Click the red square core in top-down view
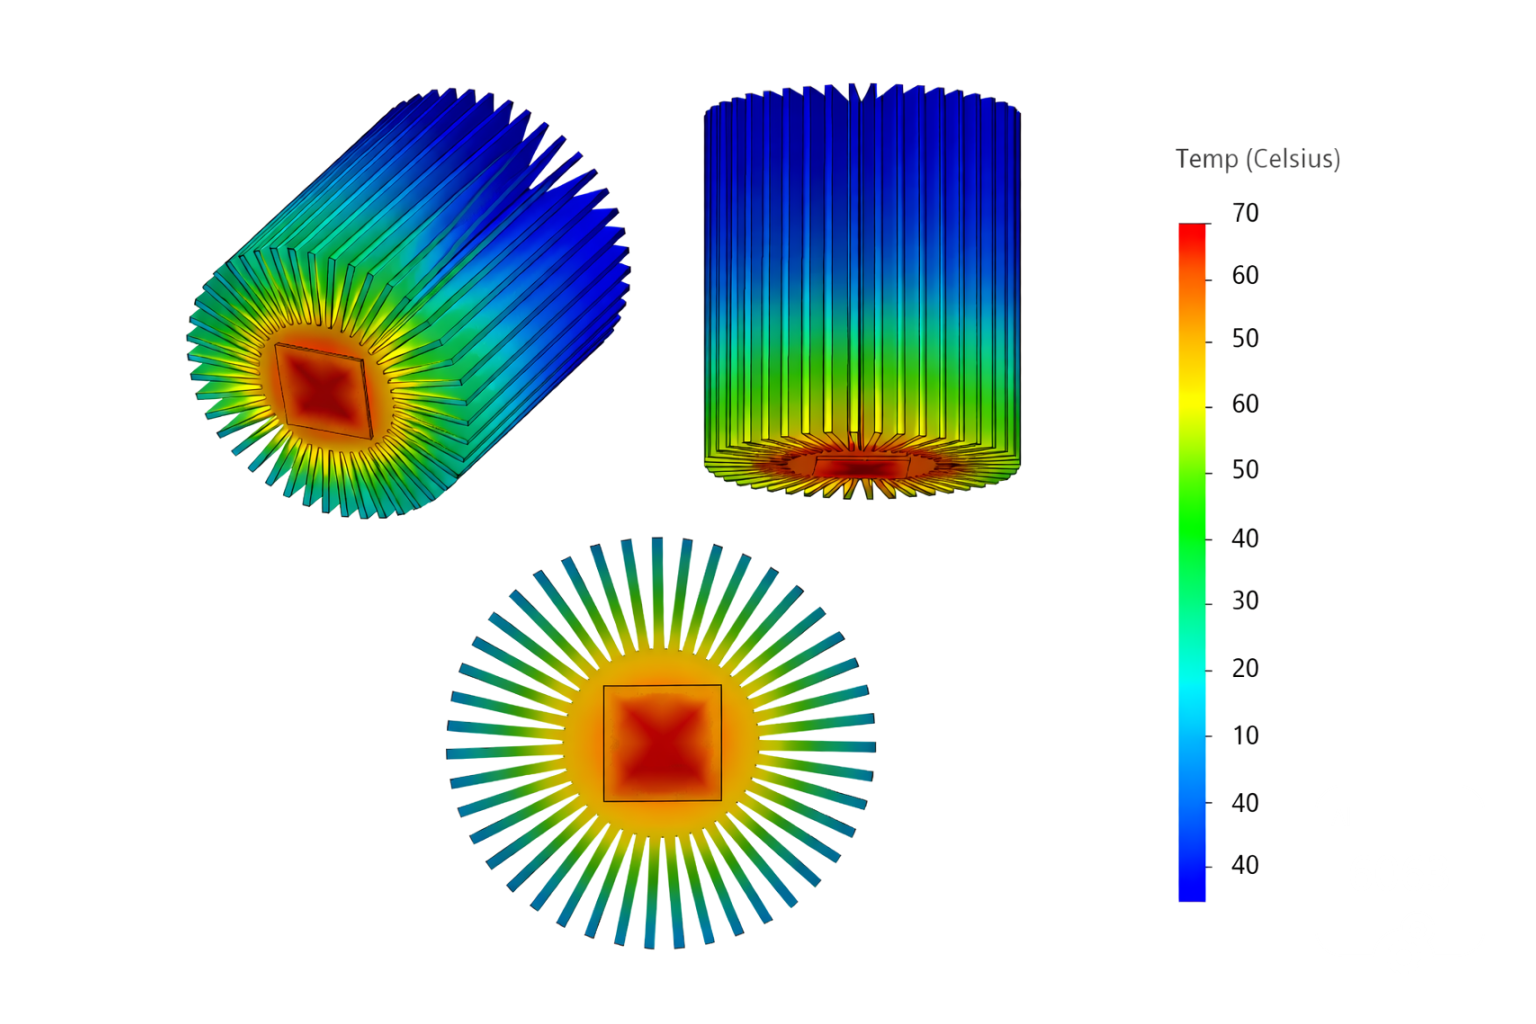 [662, 743]
